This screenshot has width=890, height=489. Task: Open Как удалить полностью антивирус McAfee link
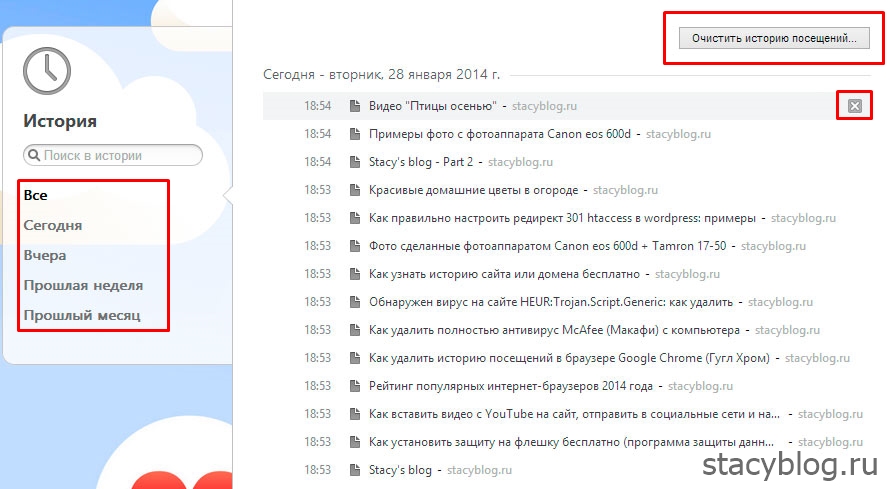(554, 330)
